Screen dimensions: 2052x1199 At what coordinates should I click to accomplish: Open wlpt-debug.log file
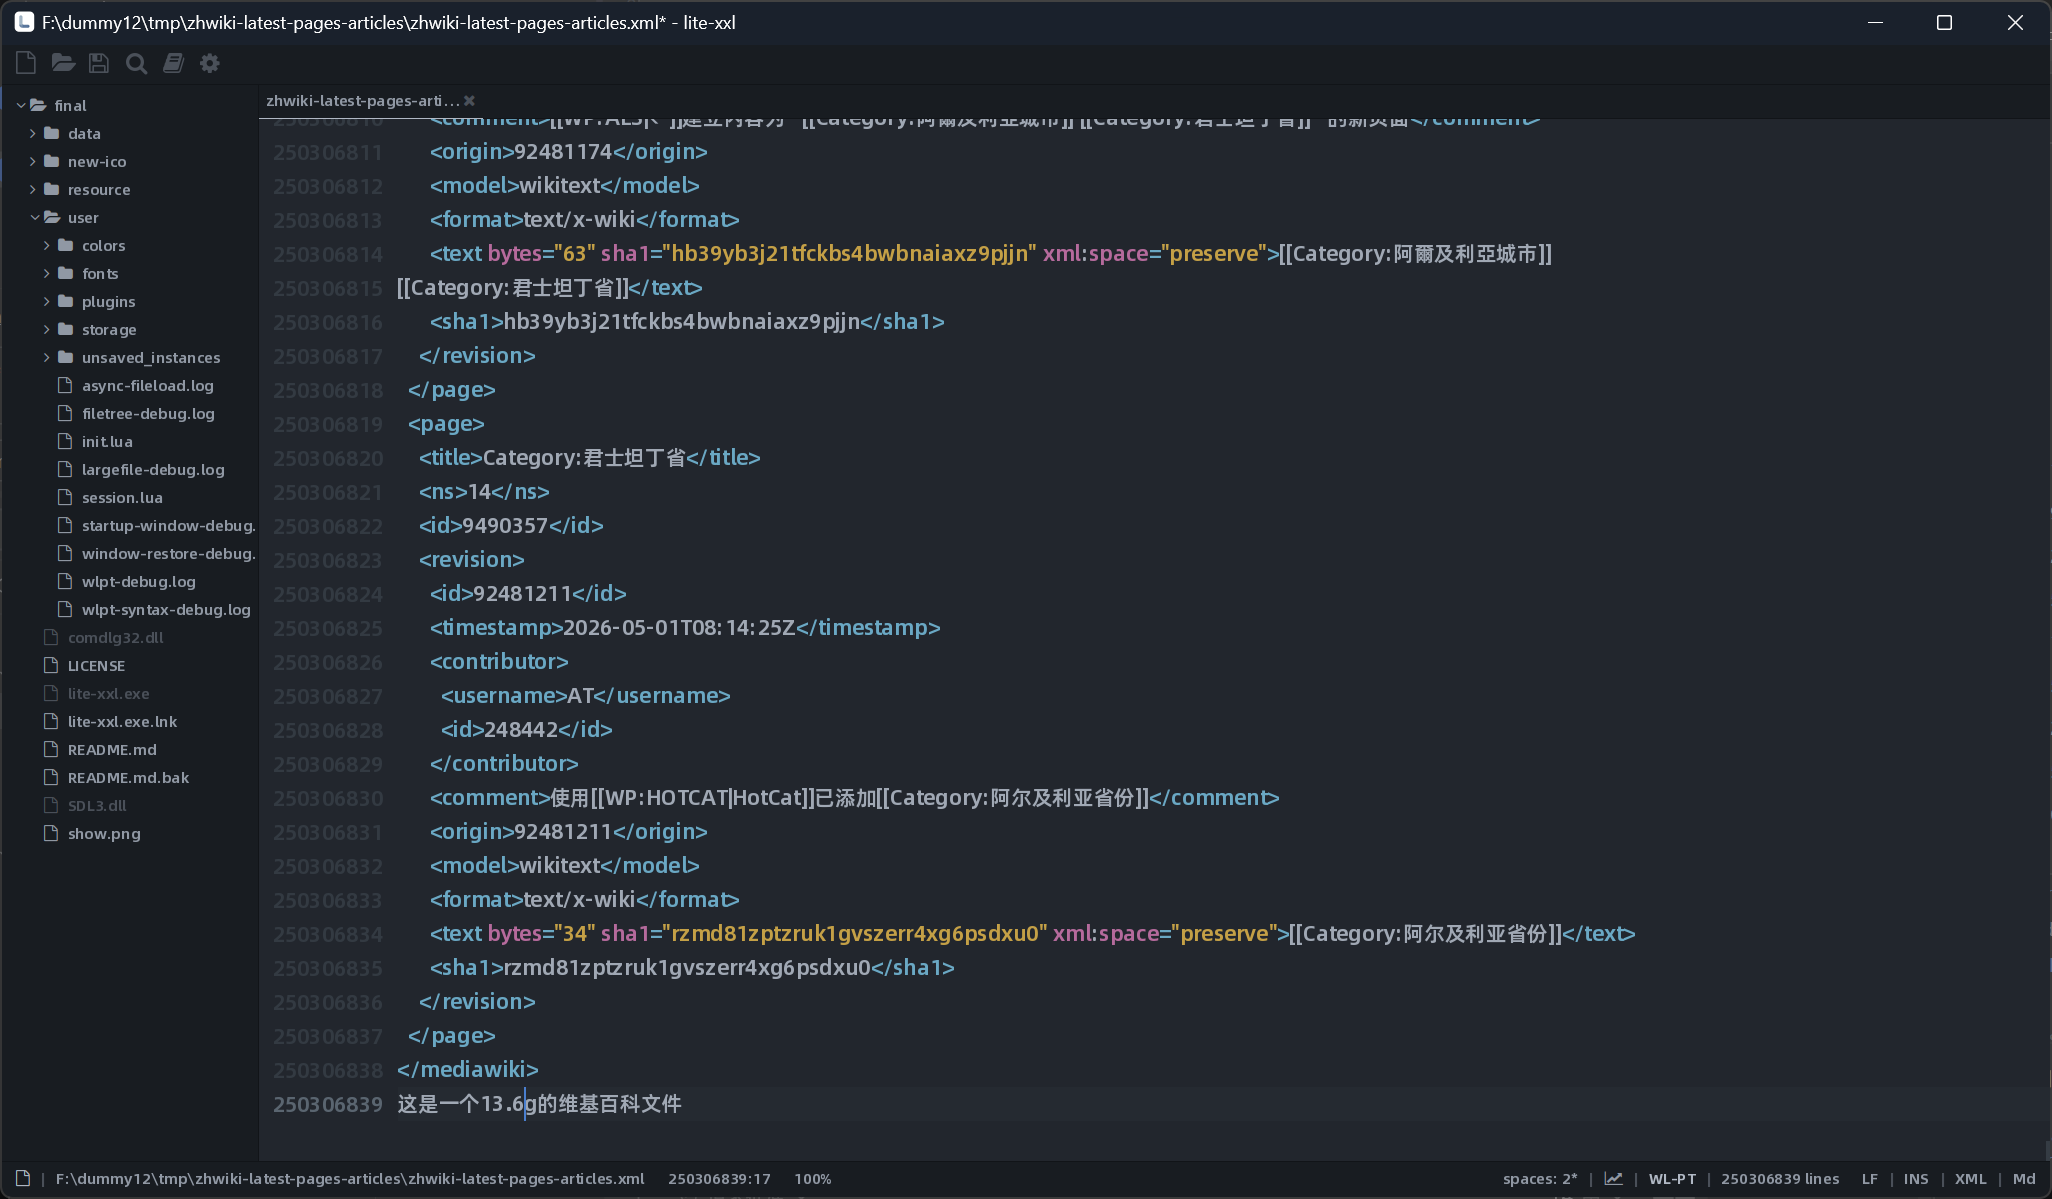click(139, 581)
